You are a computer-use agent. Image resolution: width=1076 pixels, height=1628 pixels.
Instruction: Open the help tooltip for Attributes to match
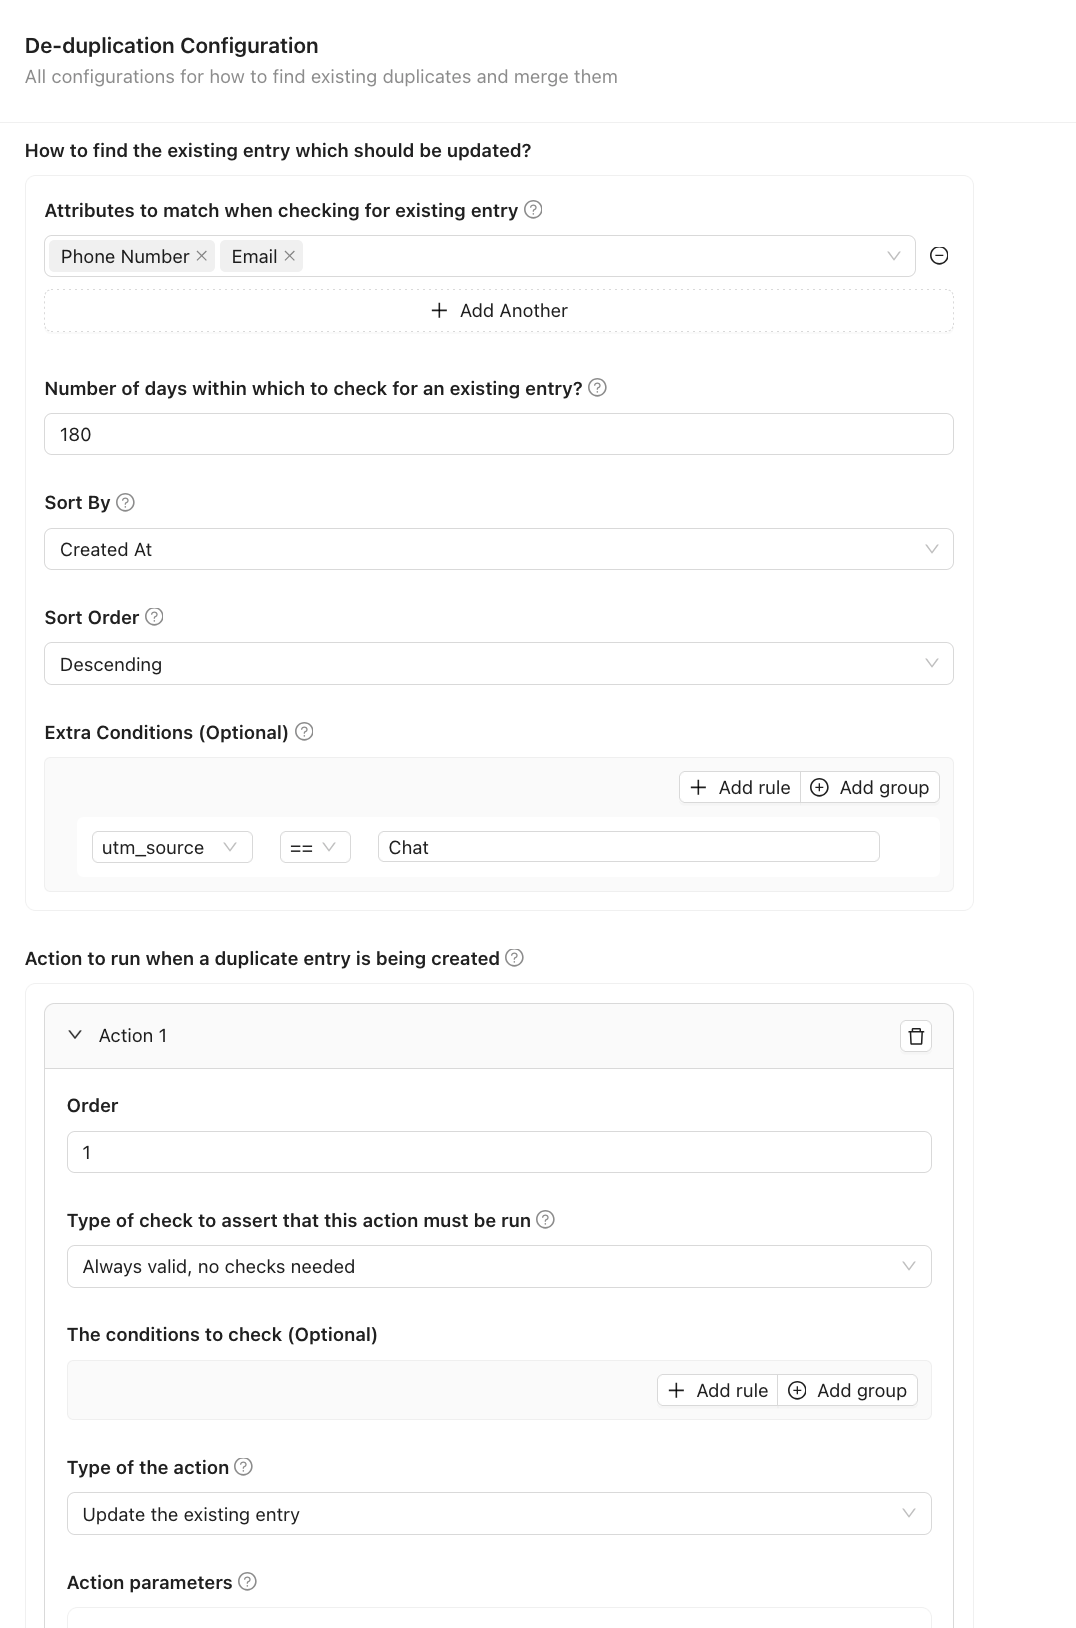coord(533,210)
